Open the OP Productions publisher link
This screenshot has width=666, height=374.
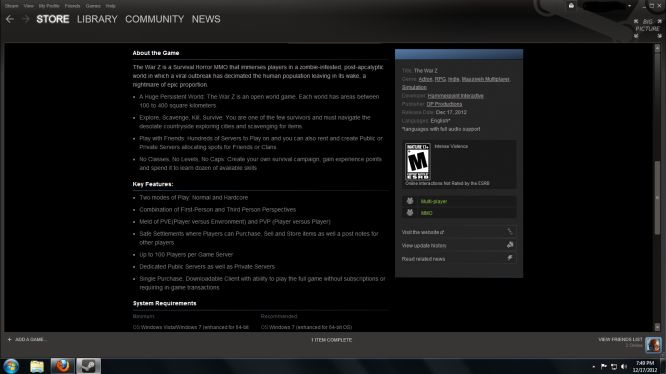(444, 104)
